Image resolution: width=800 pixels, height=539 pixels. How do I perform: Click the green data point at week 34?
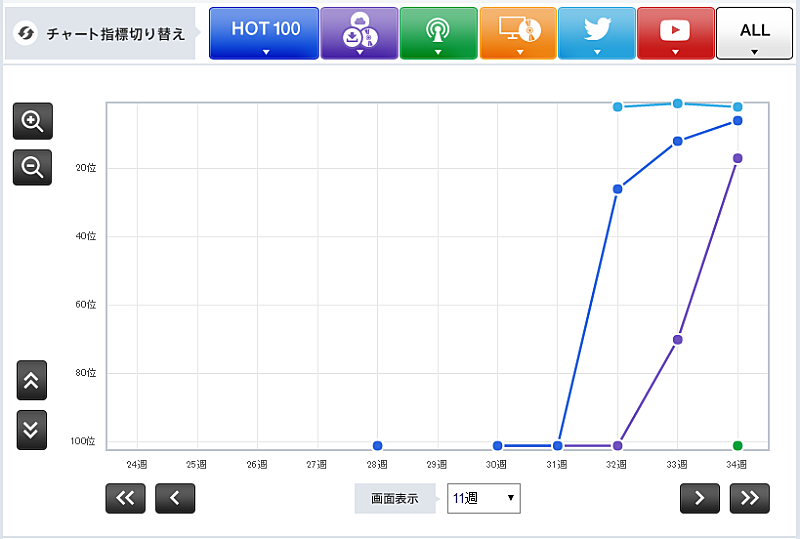738,445
